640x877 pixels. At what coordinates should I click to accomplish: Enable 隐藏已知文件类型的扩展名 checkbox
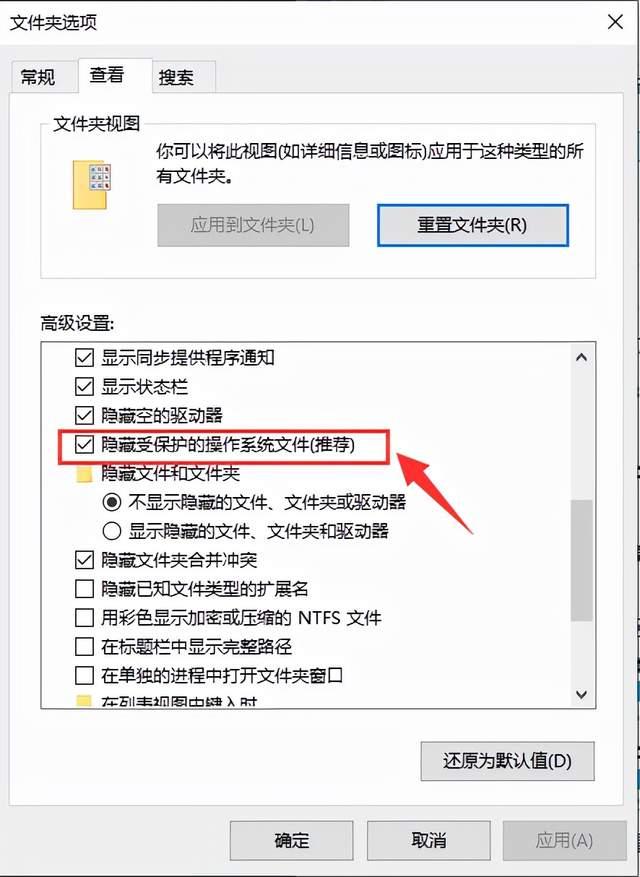[x=84, y=589]
